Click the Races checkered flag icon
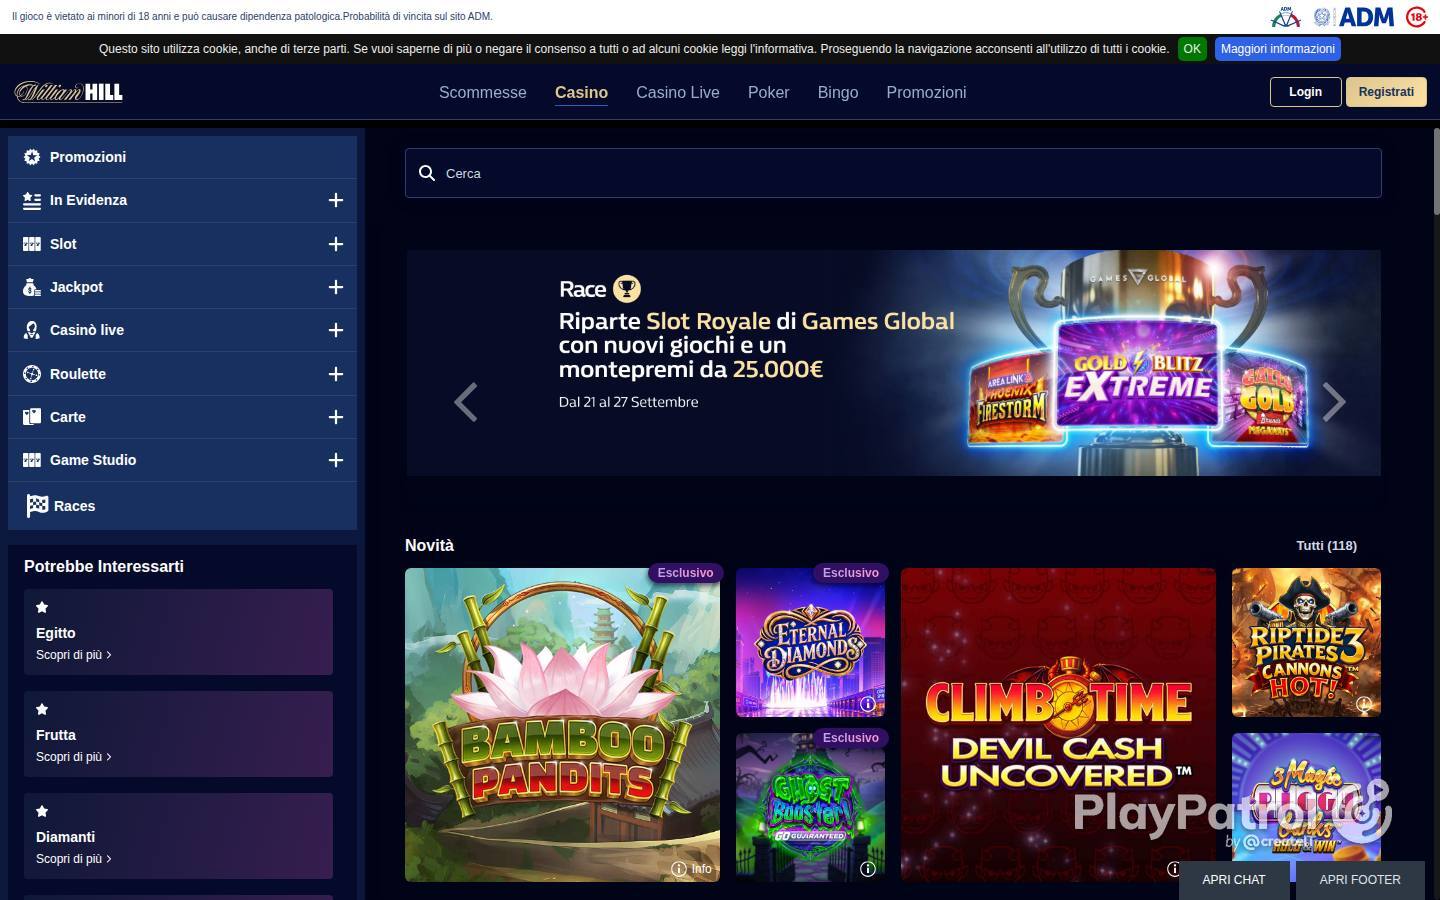The image size is (1440, 900). tap(37, 506)
